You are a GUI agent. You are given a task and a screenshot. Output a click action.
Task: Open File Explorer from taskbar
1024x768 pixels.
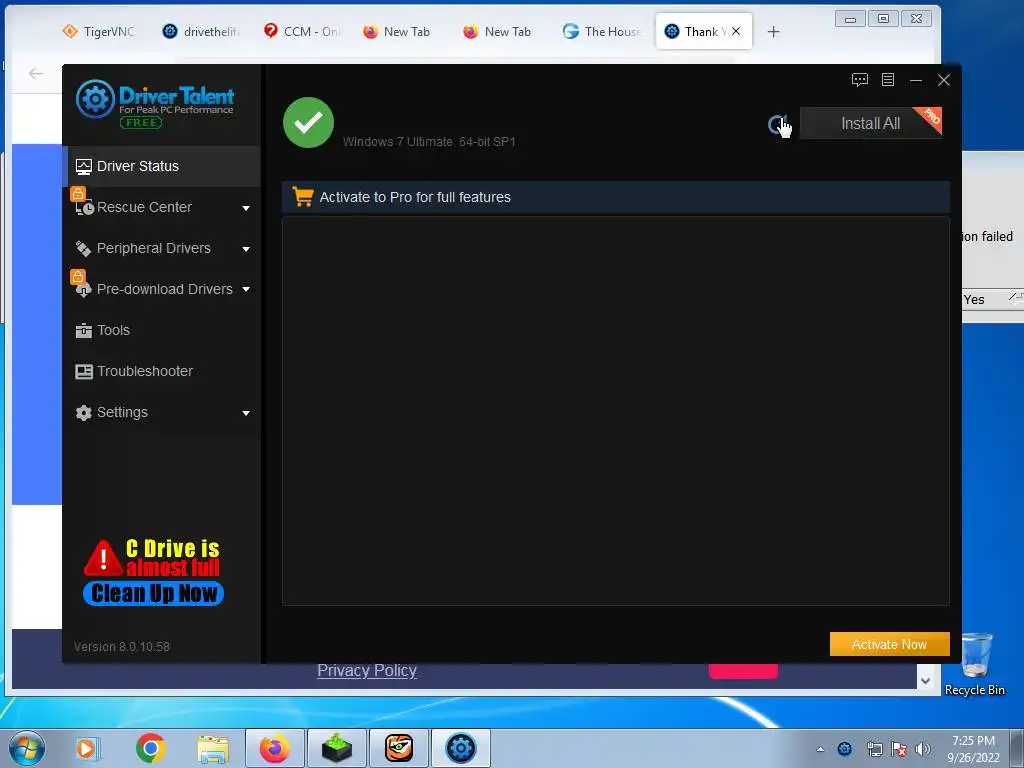coord(214,748)
